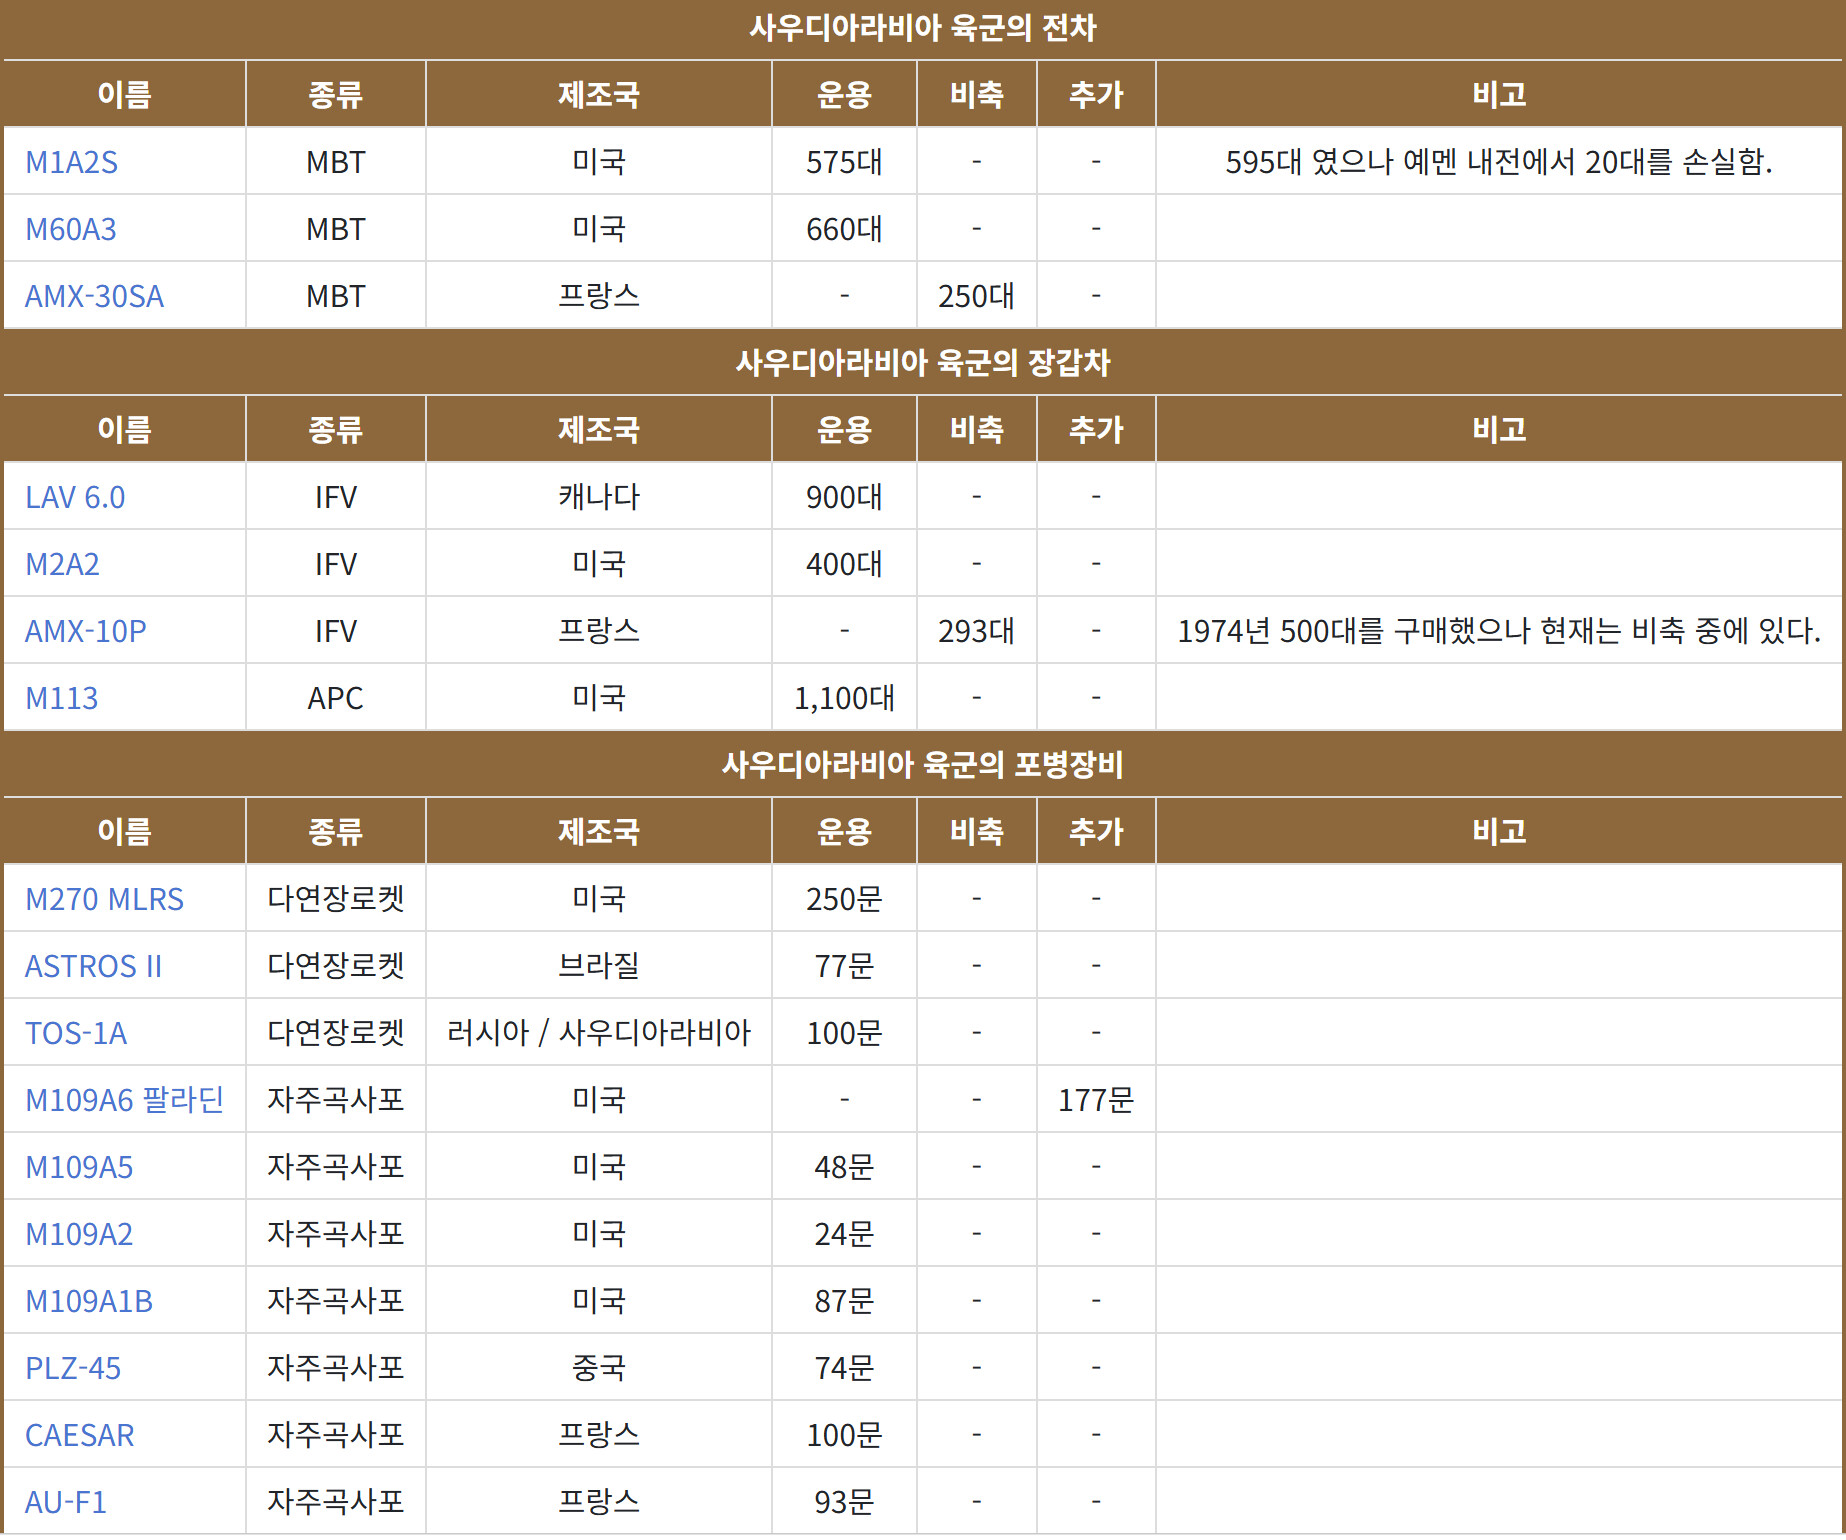This screenshot has width=1846, height=1540.
Task: Select the '74문' value for PLZ-45
Action: (844, 1368)
